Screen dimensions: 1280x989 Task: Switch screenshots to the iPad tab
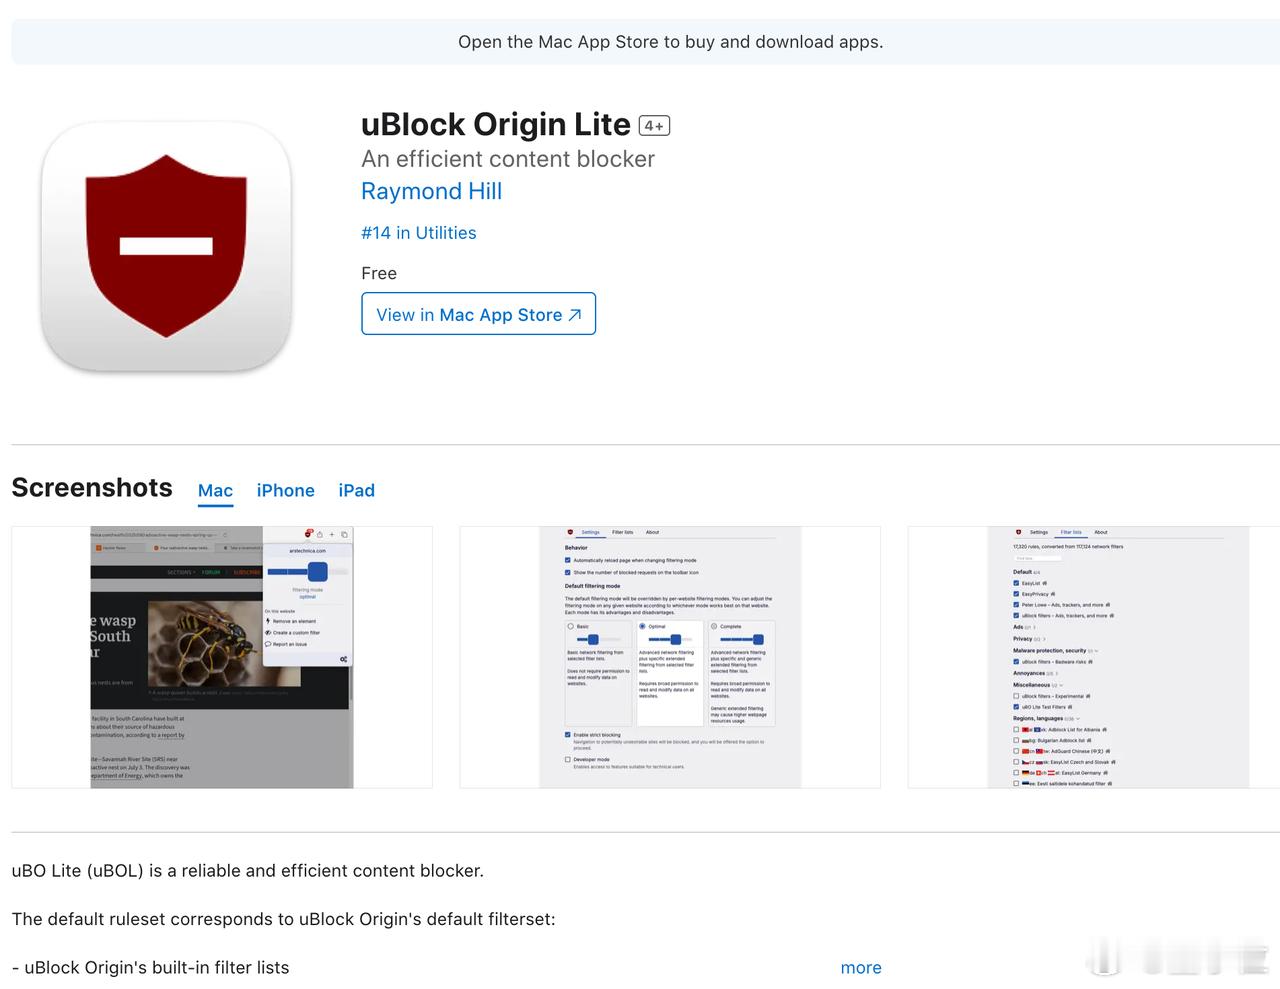click(356, 490)
